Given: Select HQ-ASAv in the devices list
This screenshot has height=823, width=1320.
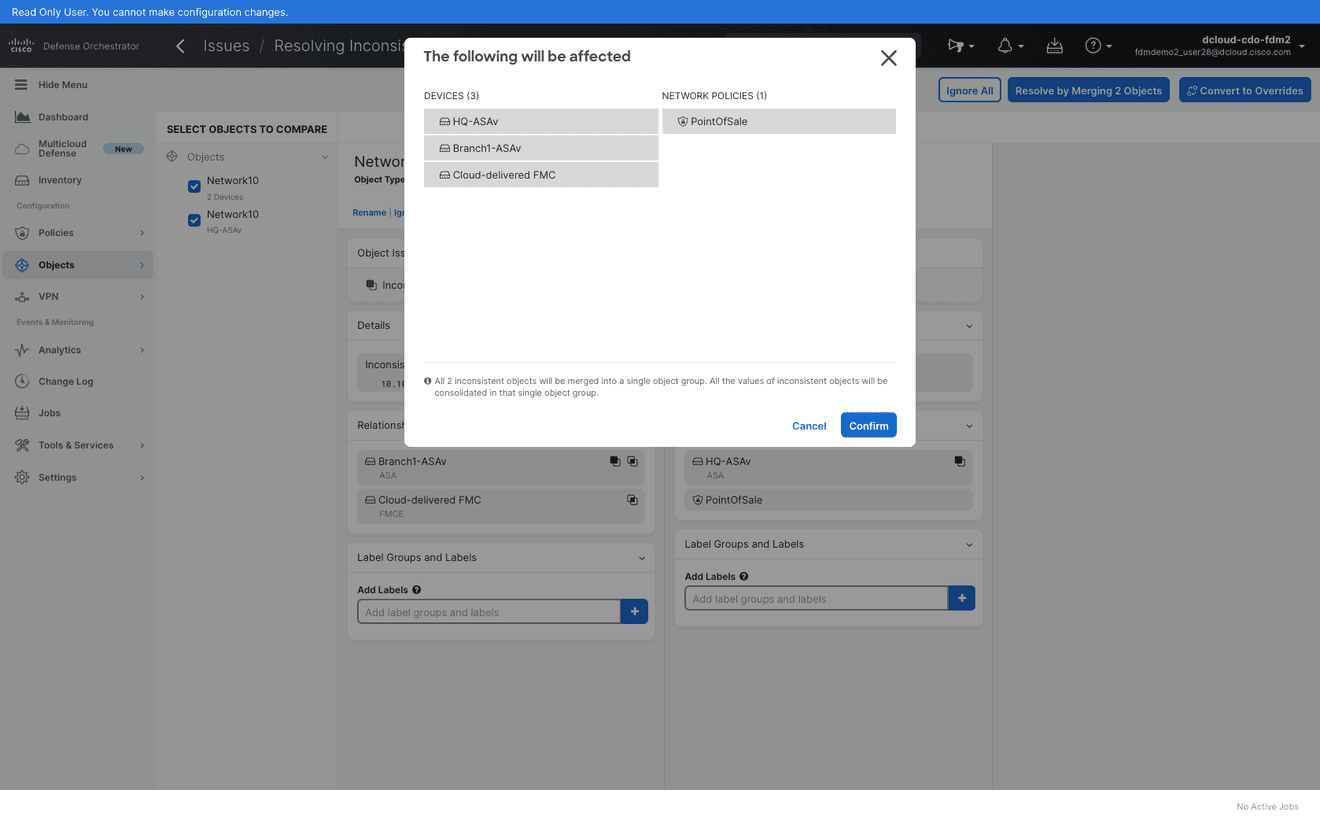Looking at the screenshot, I should [541, 121].
